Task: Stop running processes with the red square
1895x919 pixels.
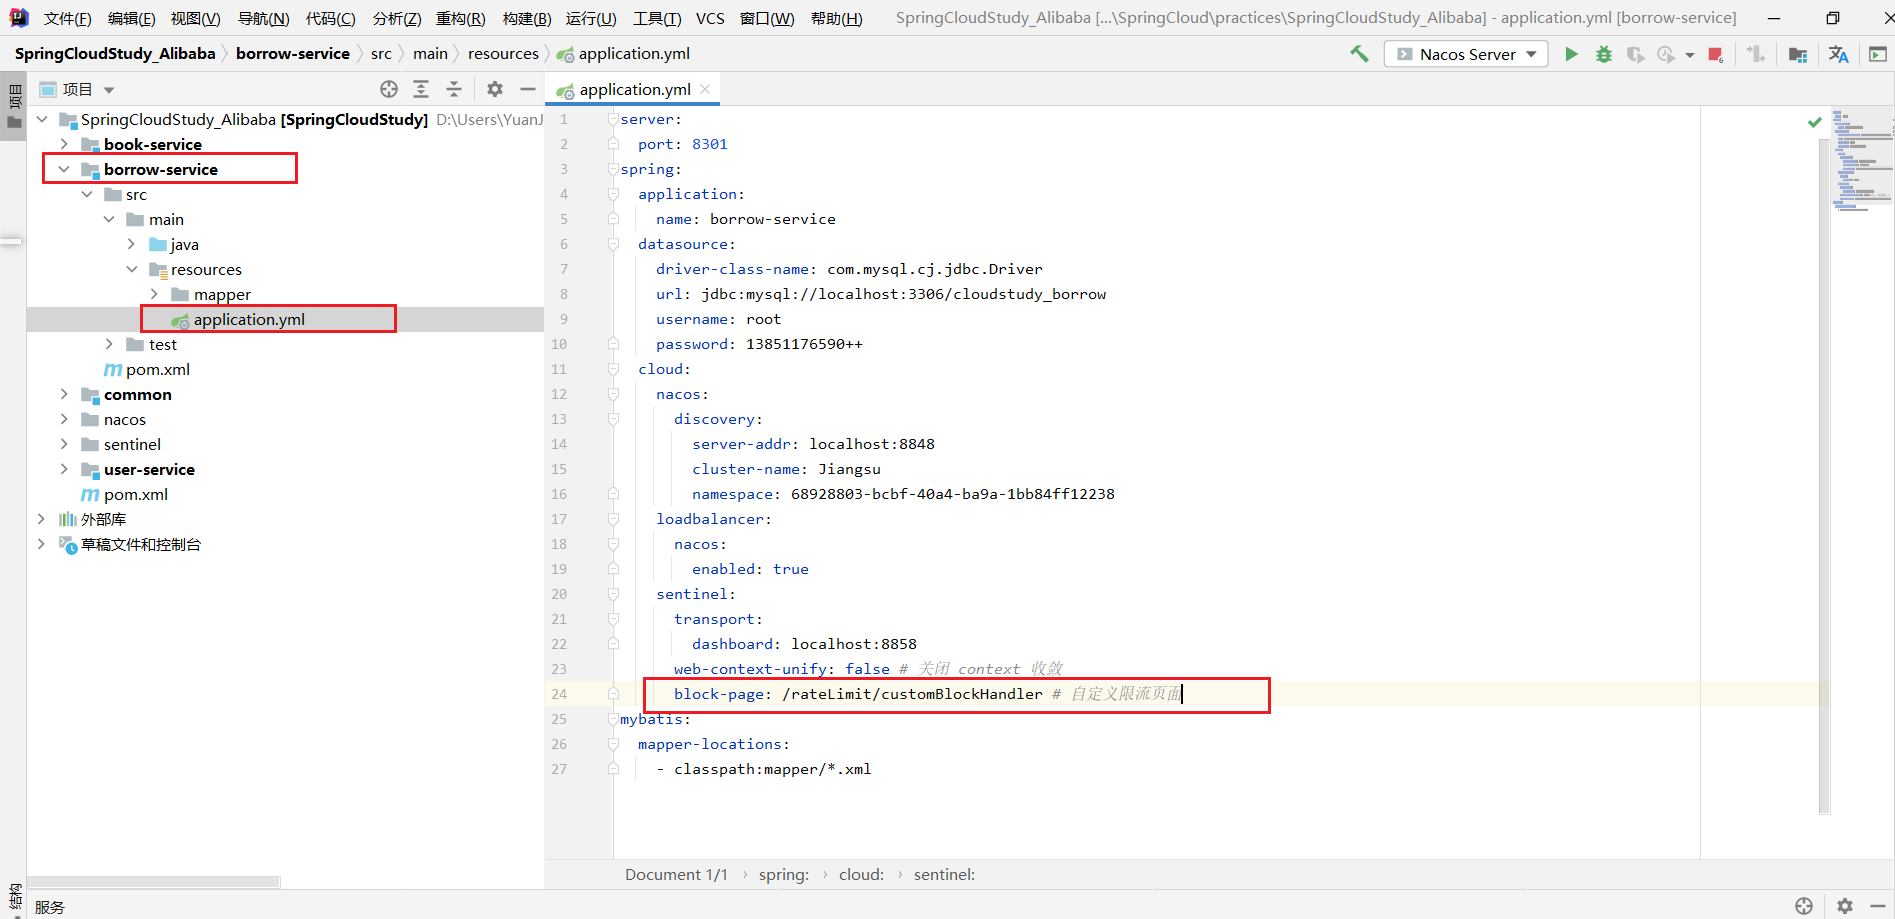Action: point(1716,54)
